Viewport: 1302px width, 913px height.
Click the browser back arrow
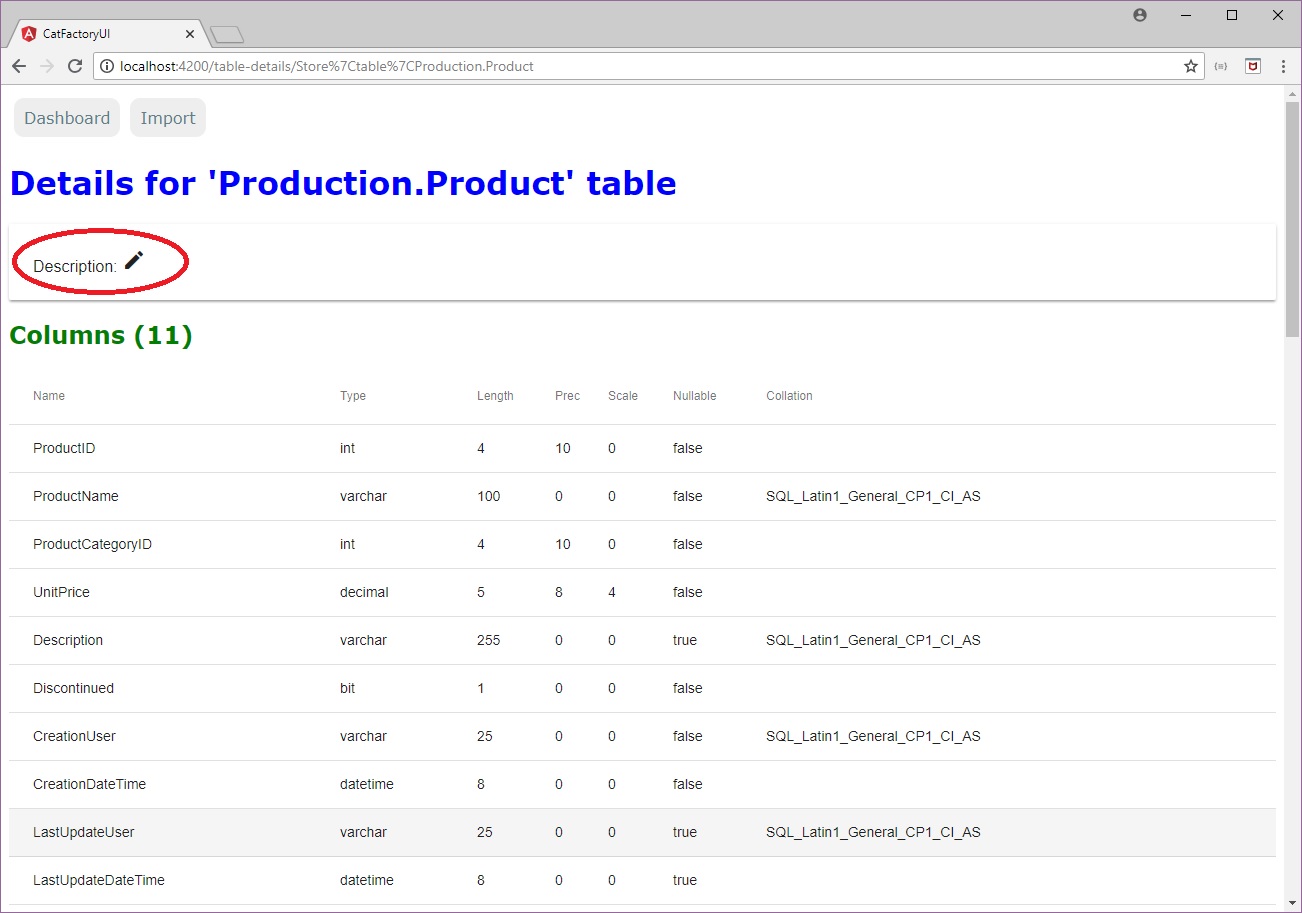tap(19, 66)
